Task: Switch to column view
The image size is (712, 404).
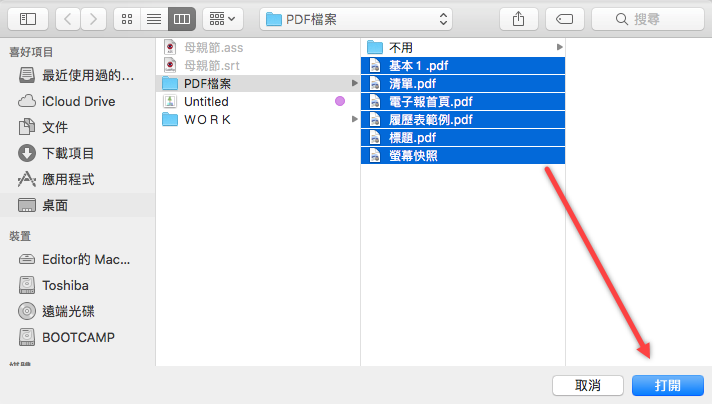Action: (x=182, y=19)
